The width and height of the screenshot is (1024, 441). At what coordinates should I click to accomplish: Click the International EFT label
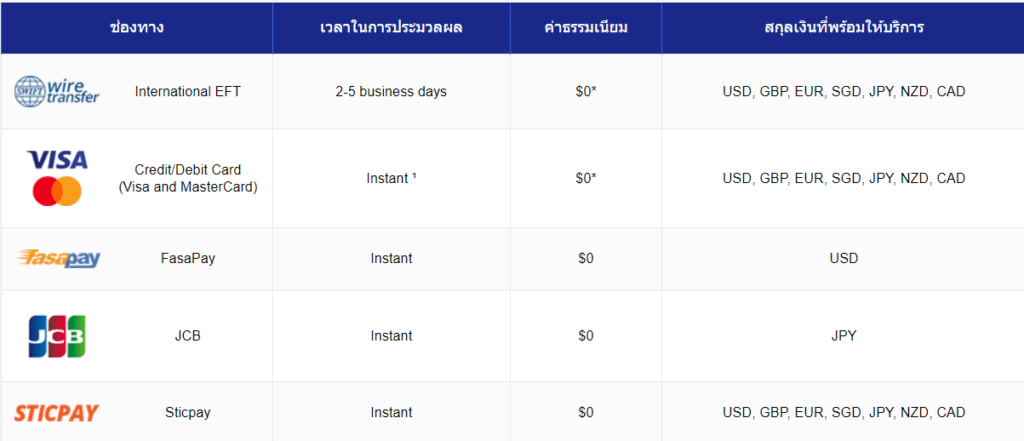point(188,91)
